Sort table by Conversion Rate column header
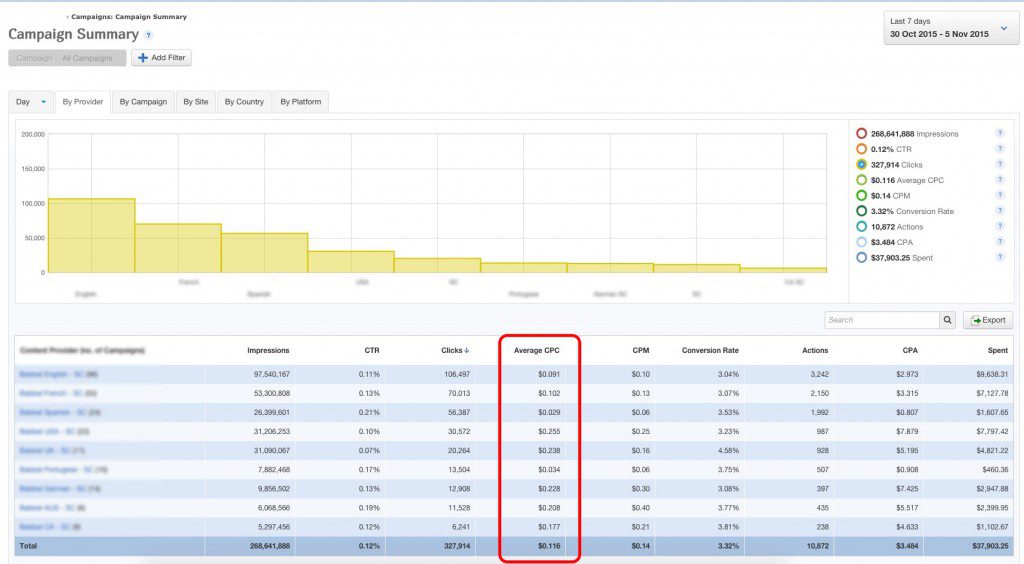 tap(710, 351)
